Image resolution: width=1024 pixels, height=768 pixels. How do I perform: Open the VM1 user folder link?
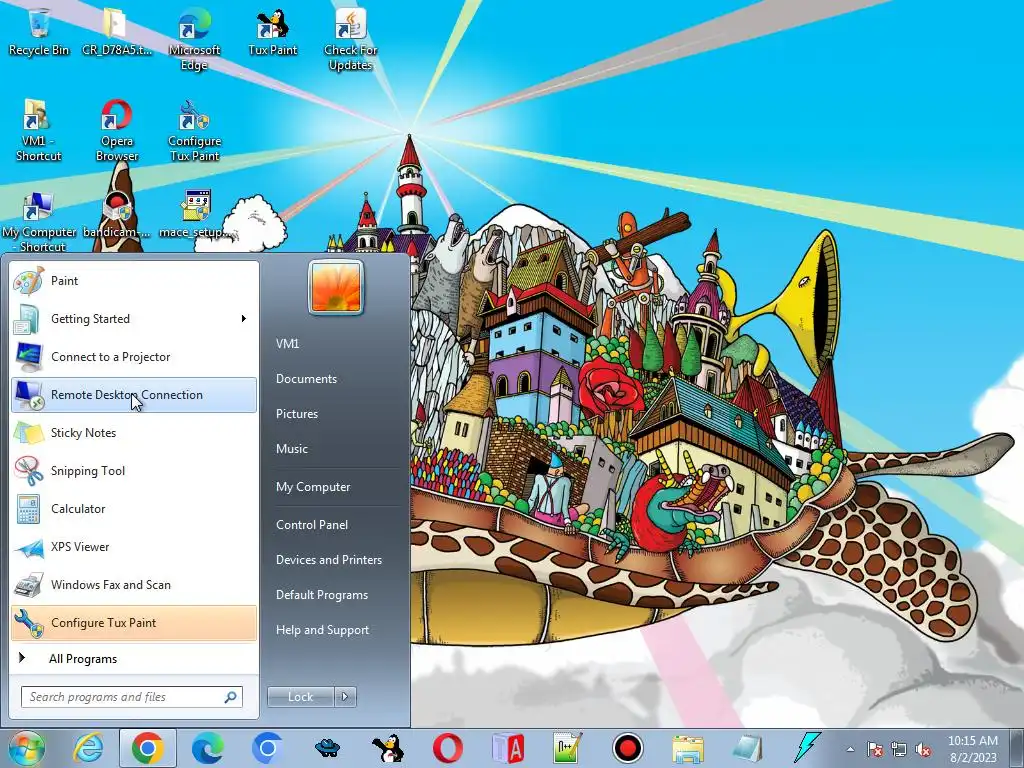[x=287, y=344]
